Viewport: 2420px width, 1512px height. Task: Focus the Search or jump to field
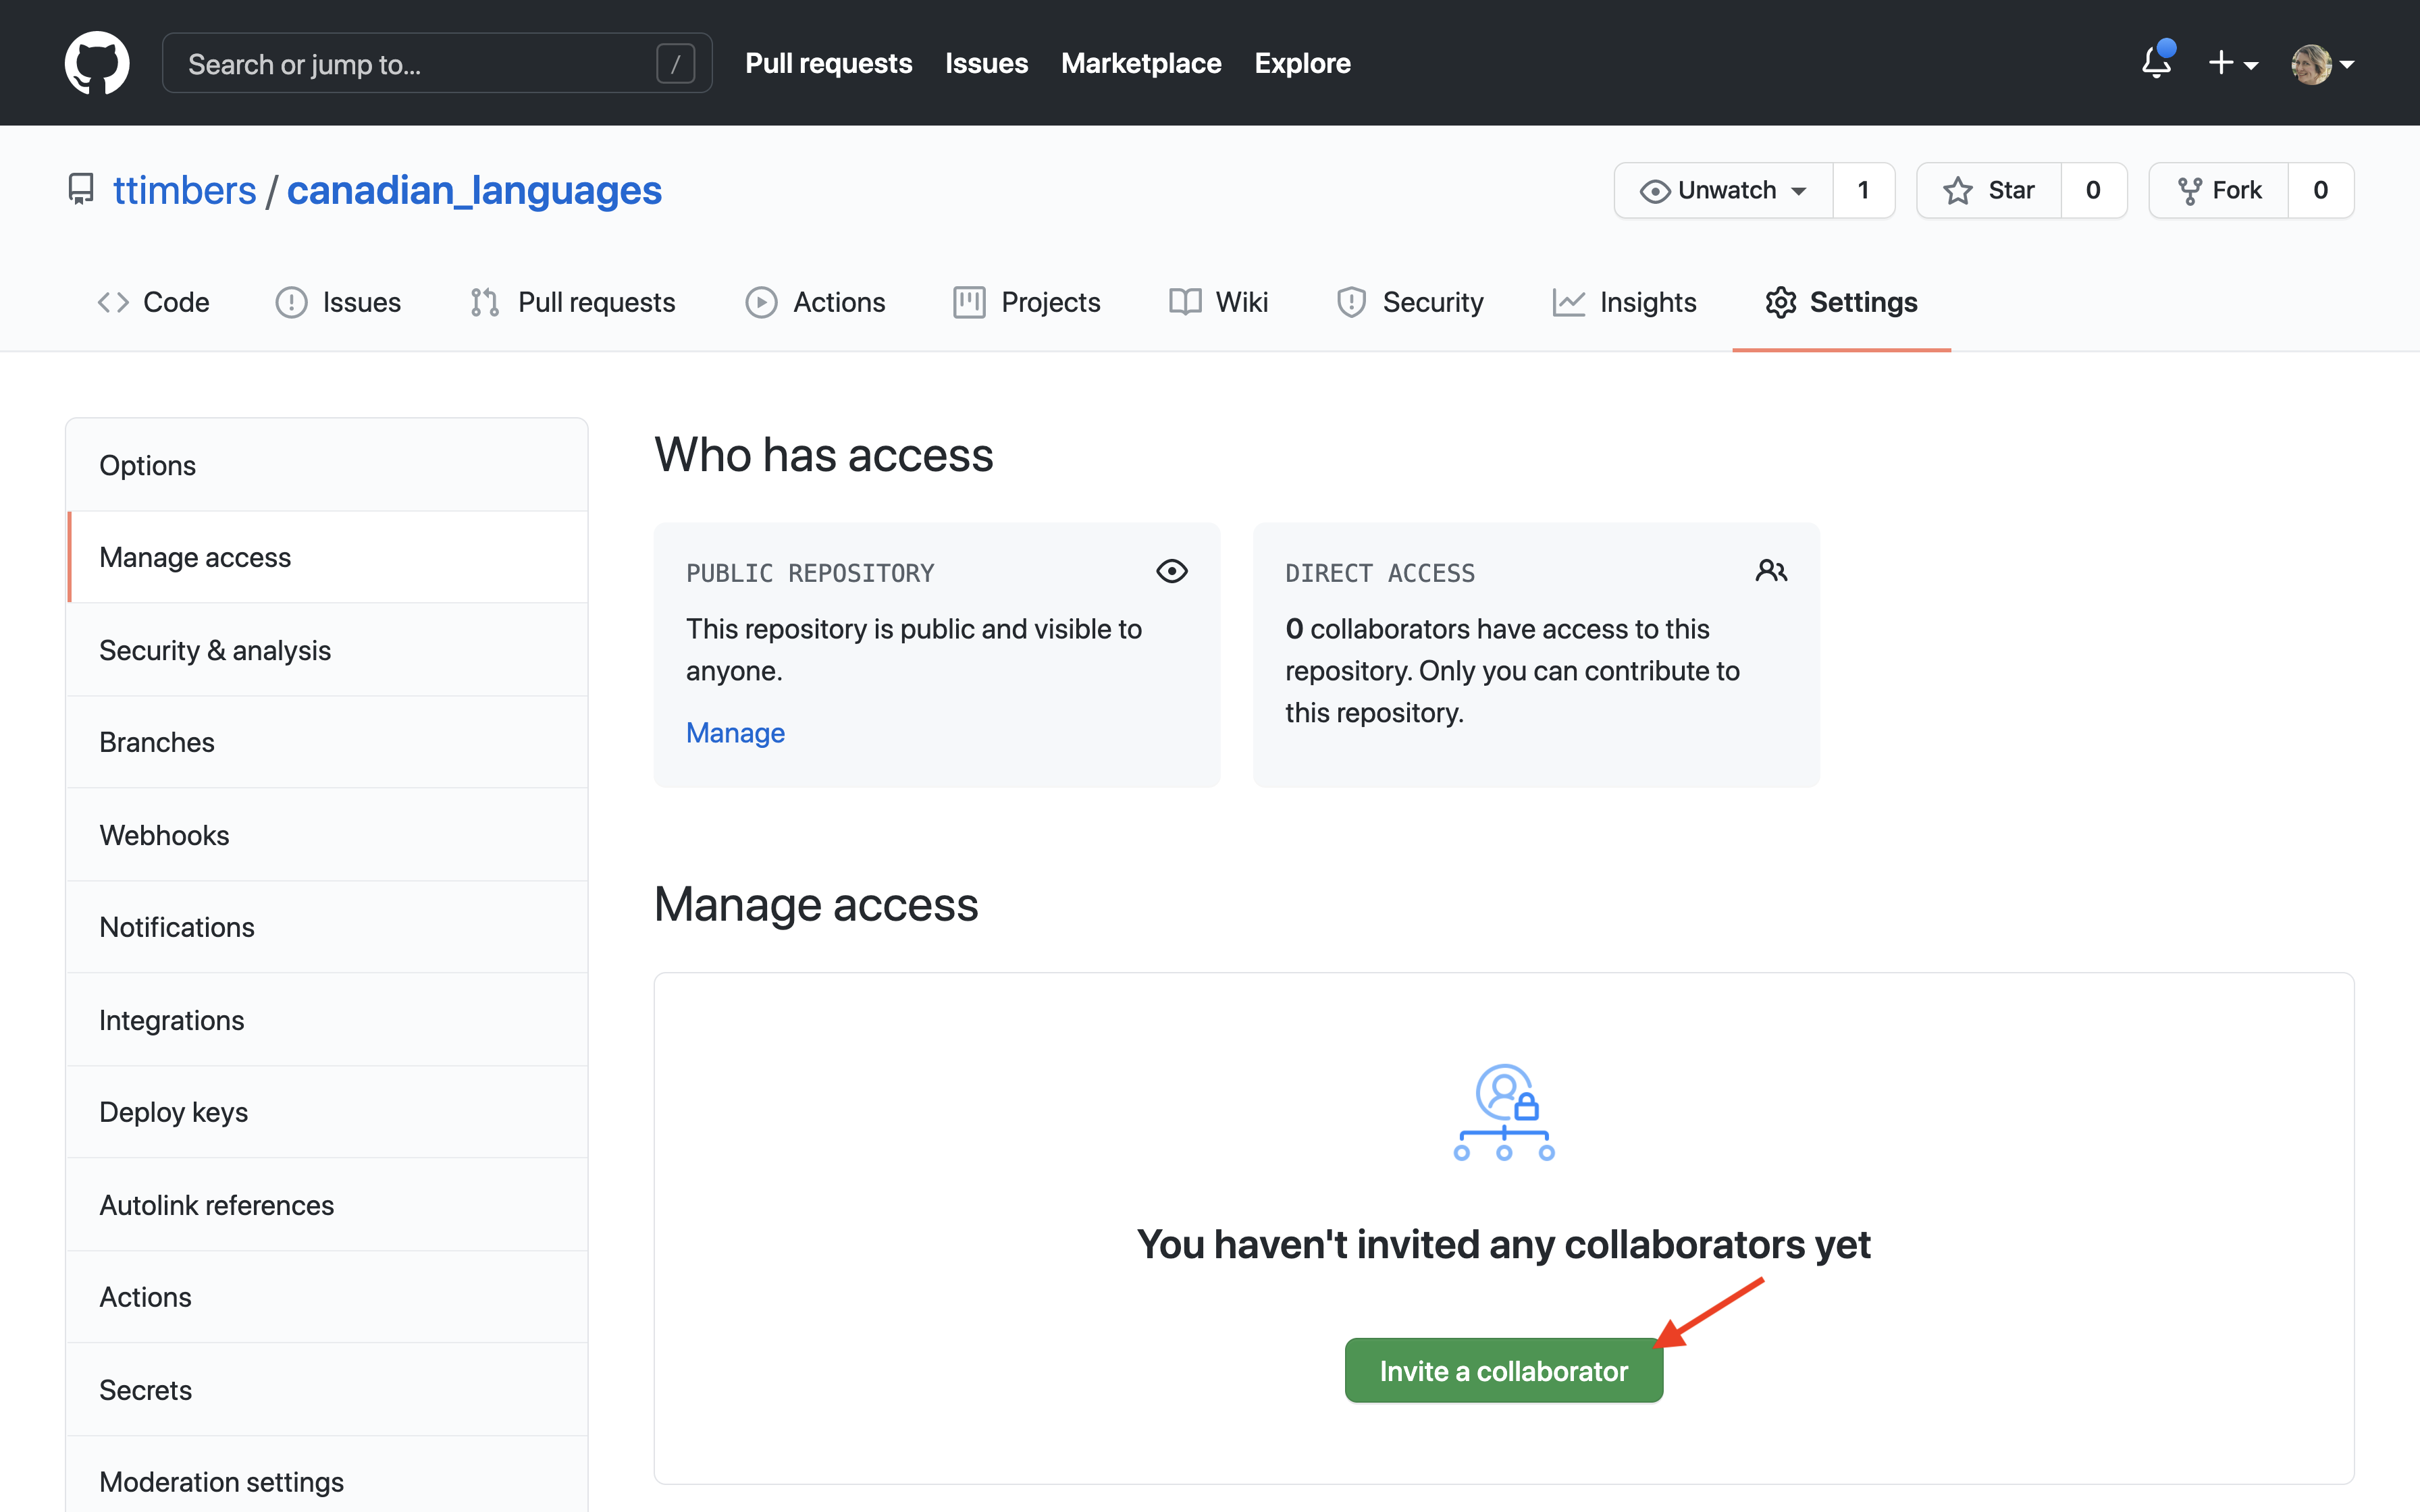tap(437, 63)
